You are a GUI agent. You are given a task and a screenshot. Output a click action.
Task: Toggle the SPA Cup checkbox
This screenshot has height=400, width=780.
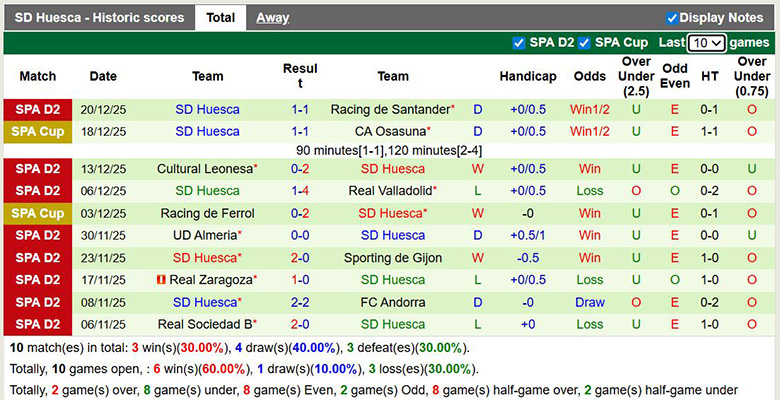tap(585, 43)
